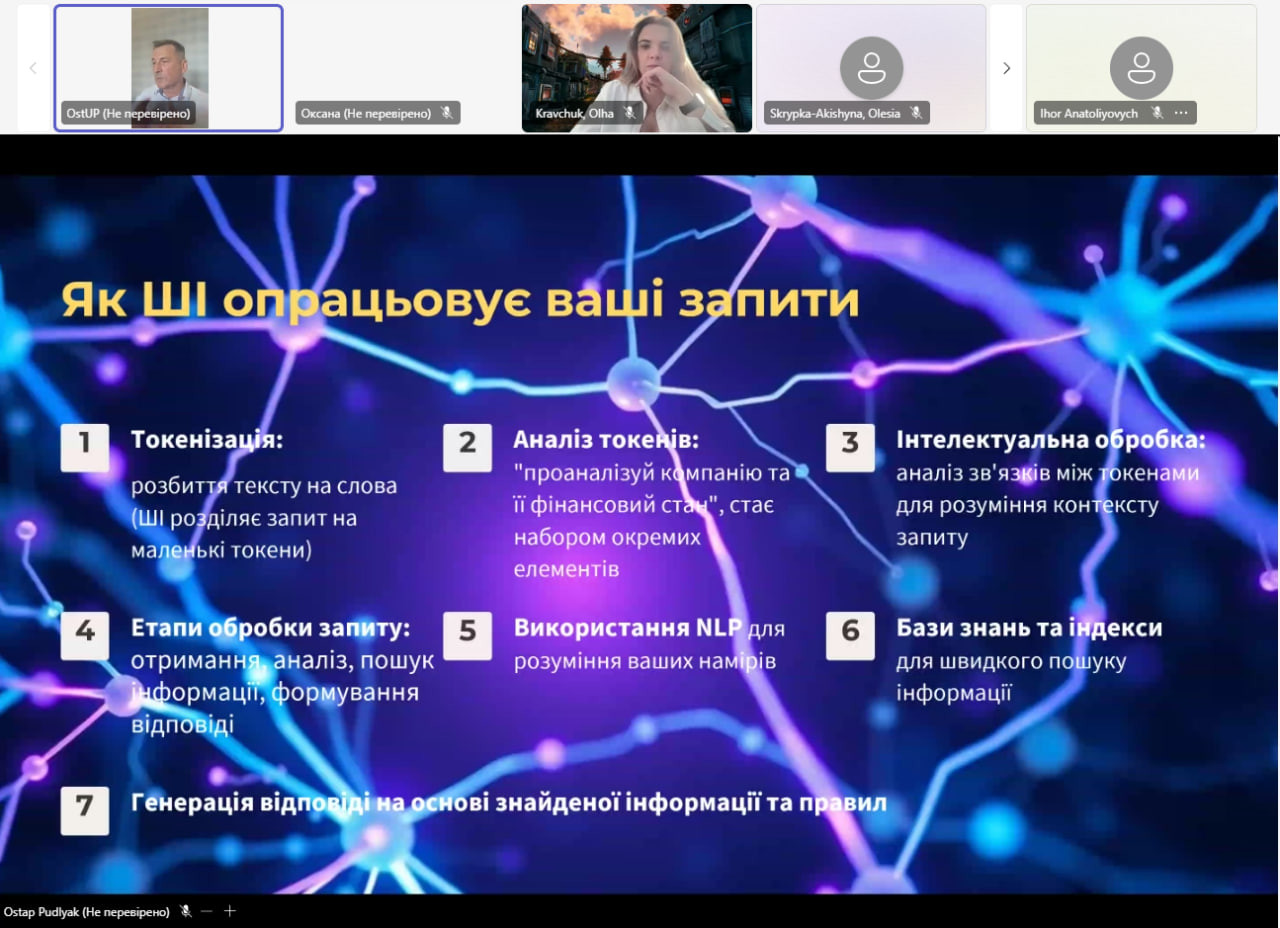1280x928 pixels.
Task: Click presenter name Ostap Pudlyak at bottom
Action: [87, 911]
